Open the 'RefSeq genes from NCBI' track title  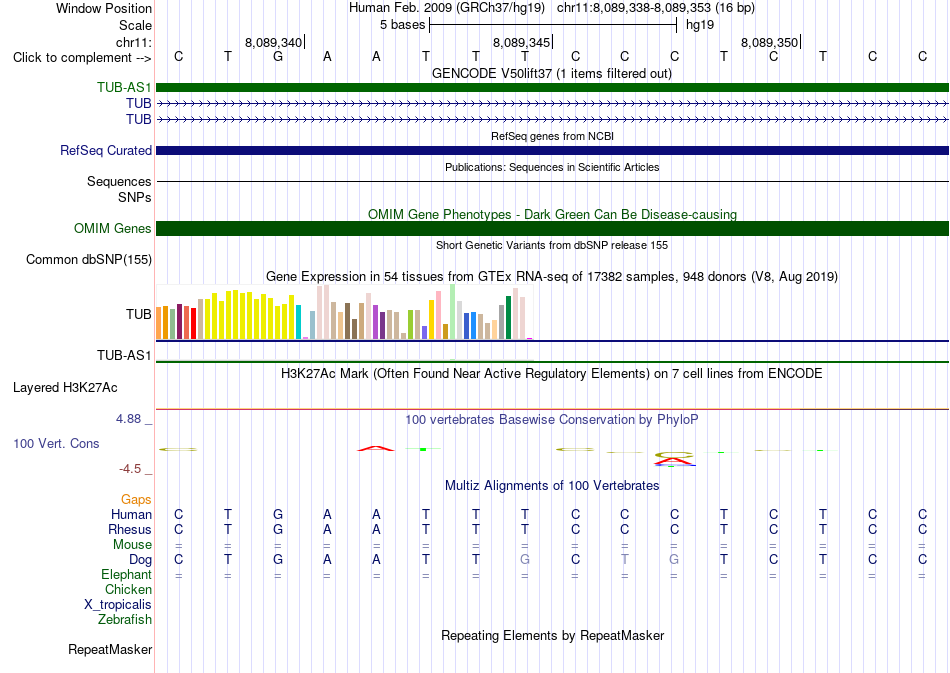pyautogui.click(x=552, y=136)
